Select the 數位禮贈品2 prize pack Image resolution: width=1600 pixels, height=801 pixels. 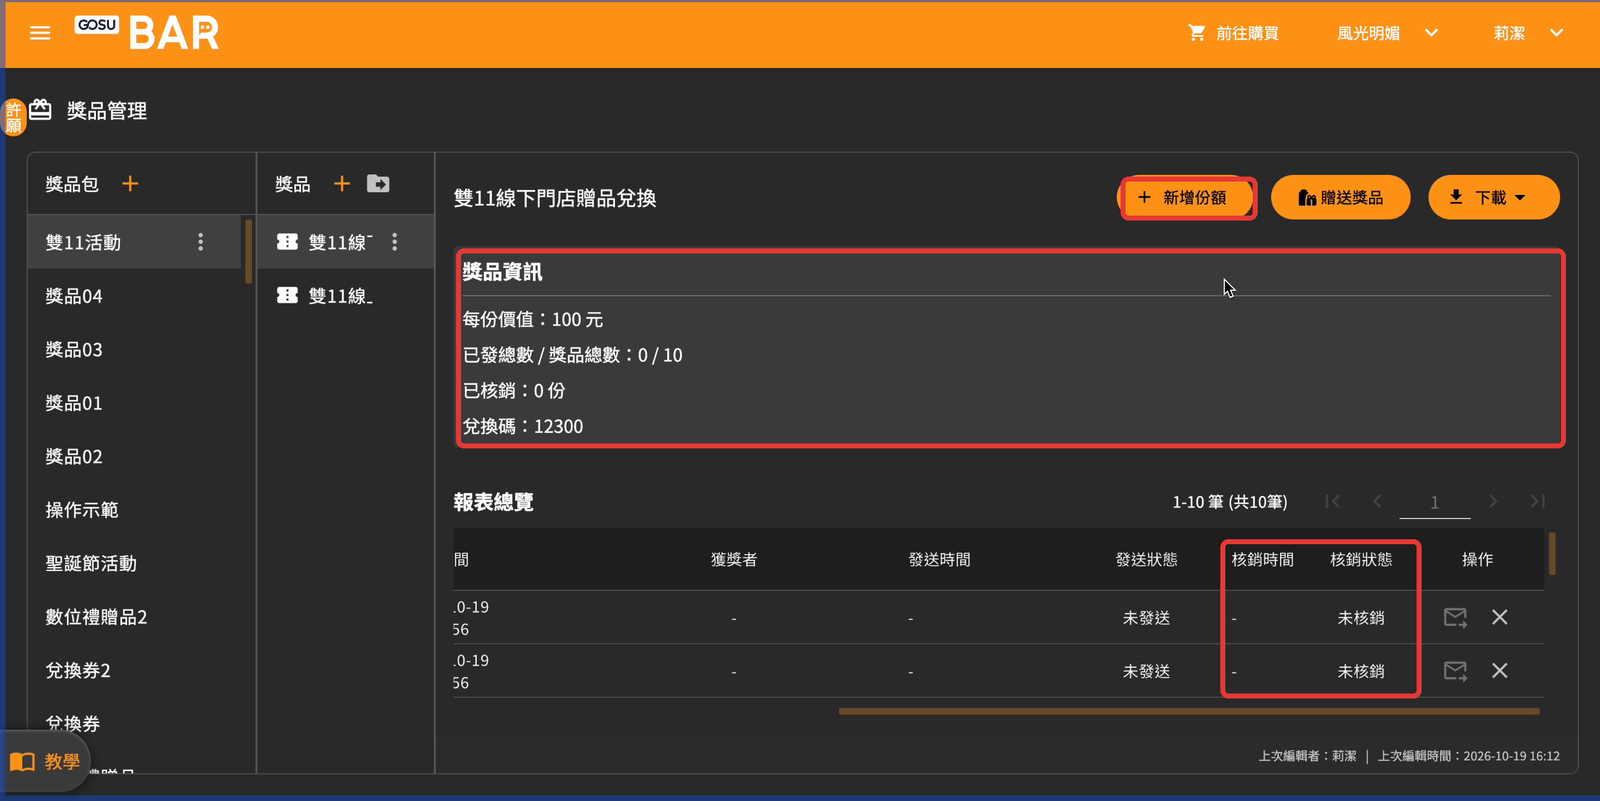135,617
